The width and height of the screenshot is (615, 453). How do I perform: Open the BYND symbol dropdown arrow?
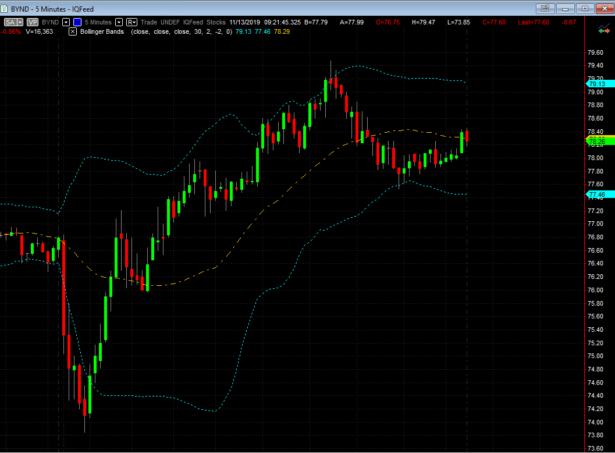pyautogui.click(x=66, y=20)
